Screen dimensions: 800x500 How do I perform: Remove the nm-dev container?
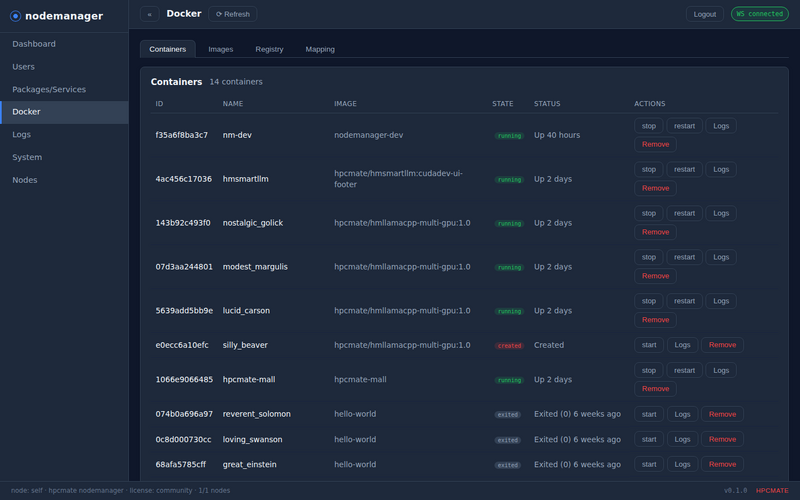(656, 144)
